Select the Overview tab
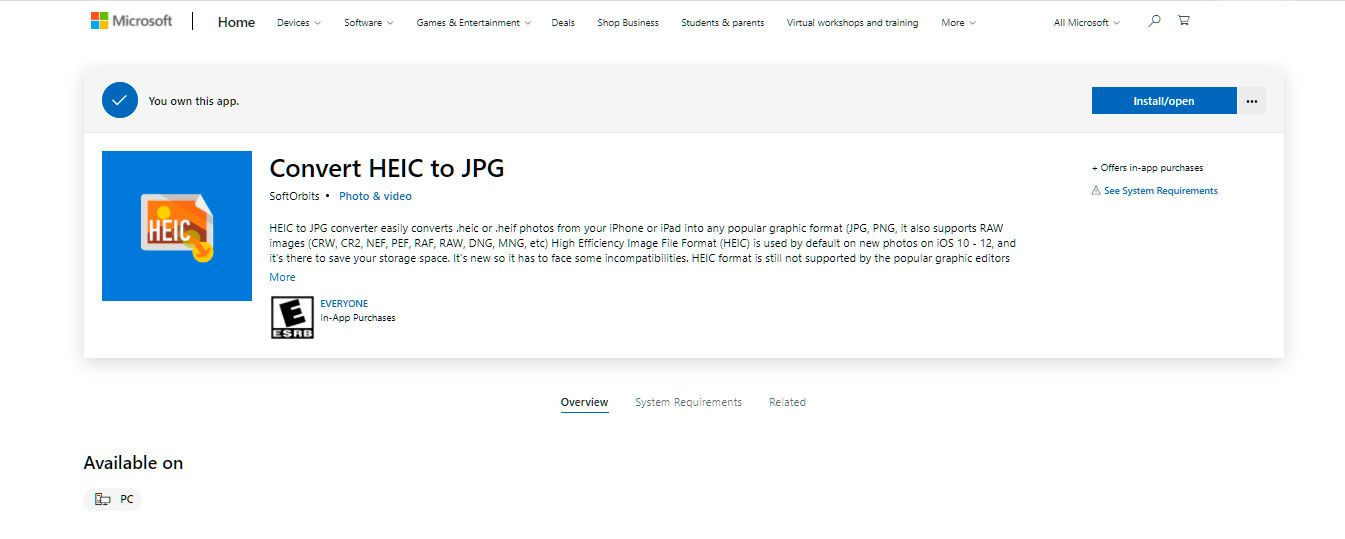The image size is (1345, 539). pos(584,402)
